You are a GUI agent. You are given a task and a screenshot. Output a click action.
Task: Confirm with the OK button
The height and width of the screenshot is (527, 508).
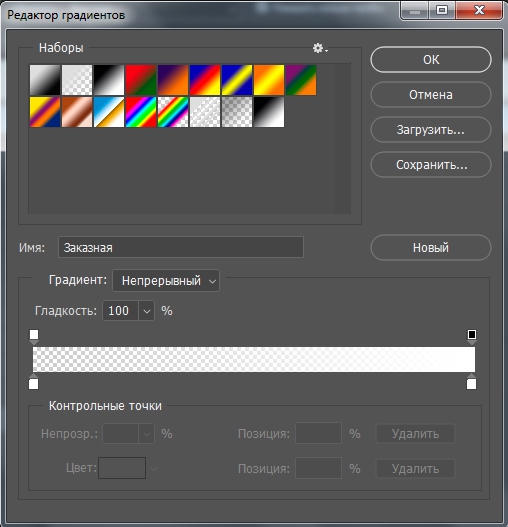click(431, 59)
